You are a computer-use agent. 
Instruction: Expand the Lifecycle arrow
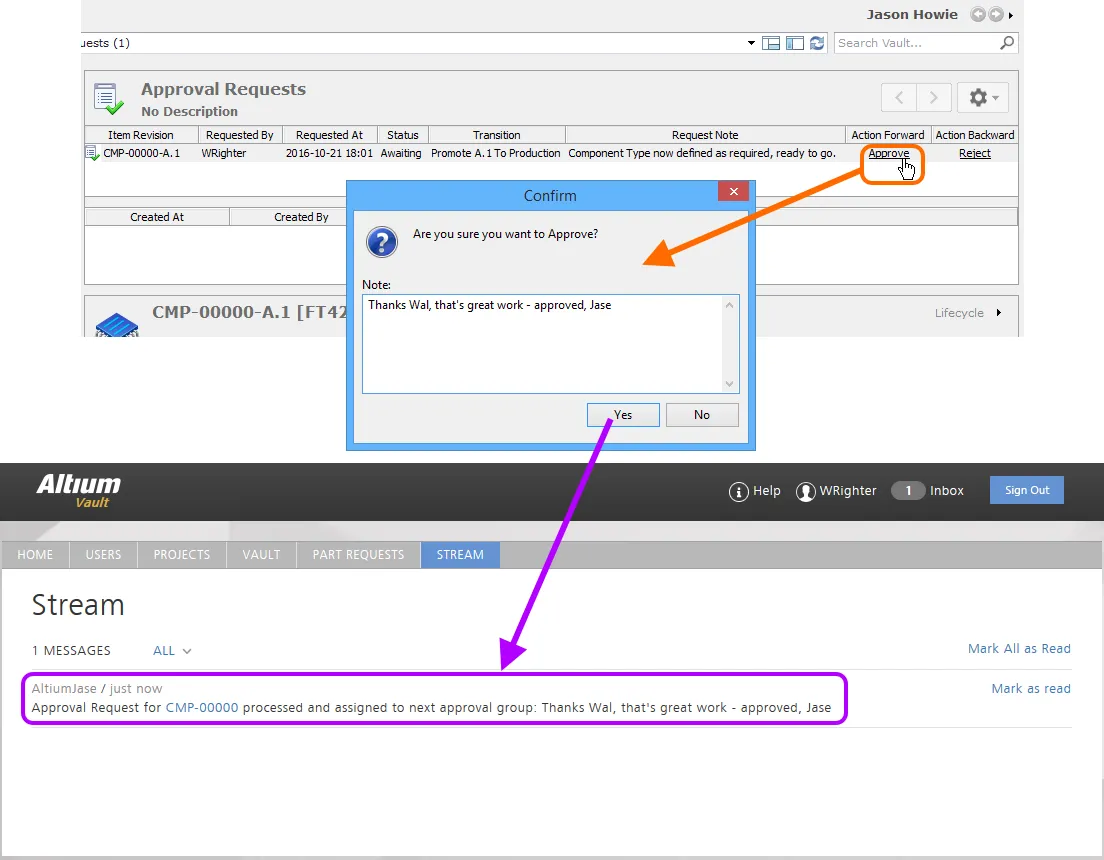(998, 313)
